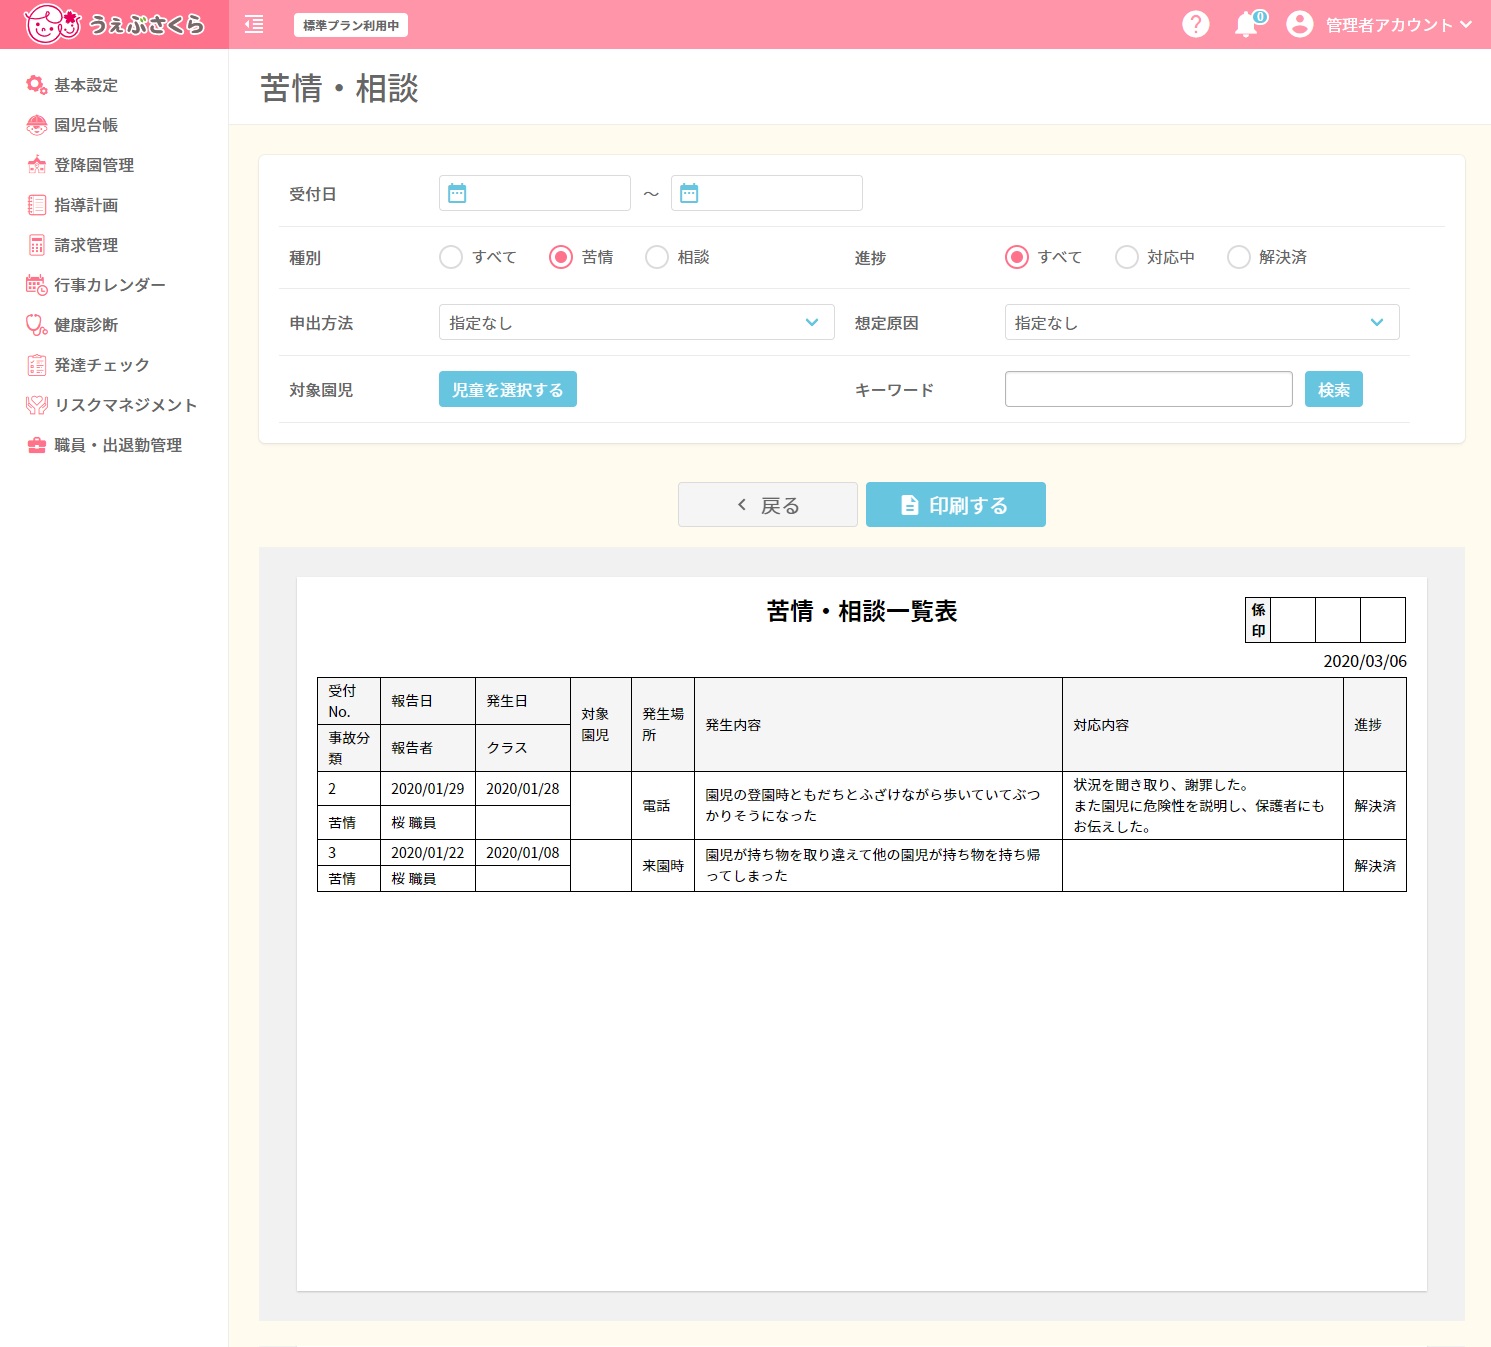Click the うぇぶさくら logo
Screen dimensions: 1491x1347
coord(114,24)
